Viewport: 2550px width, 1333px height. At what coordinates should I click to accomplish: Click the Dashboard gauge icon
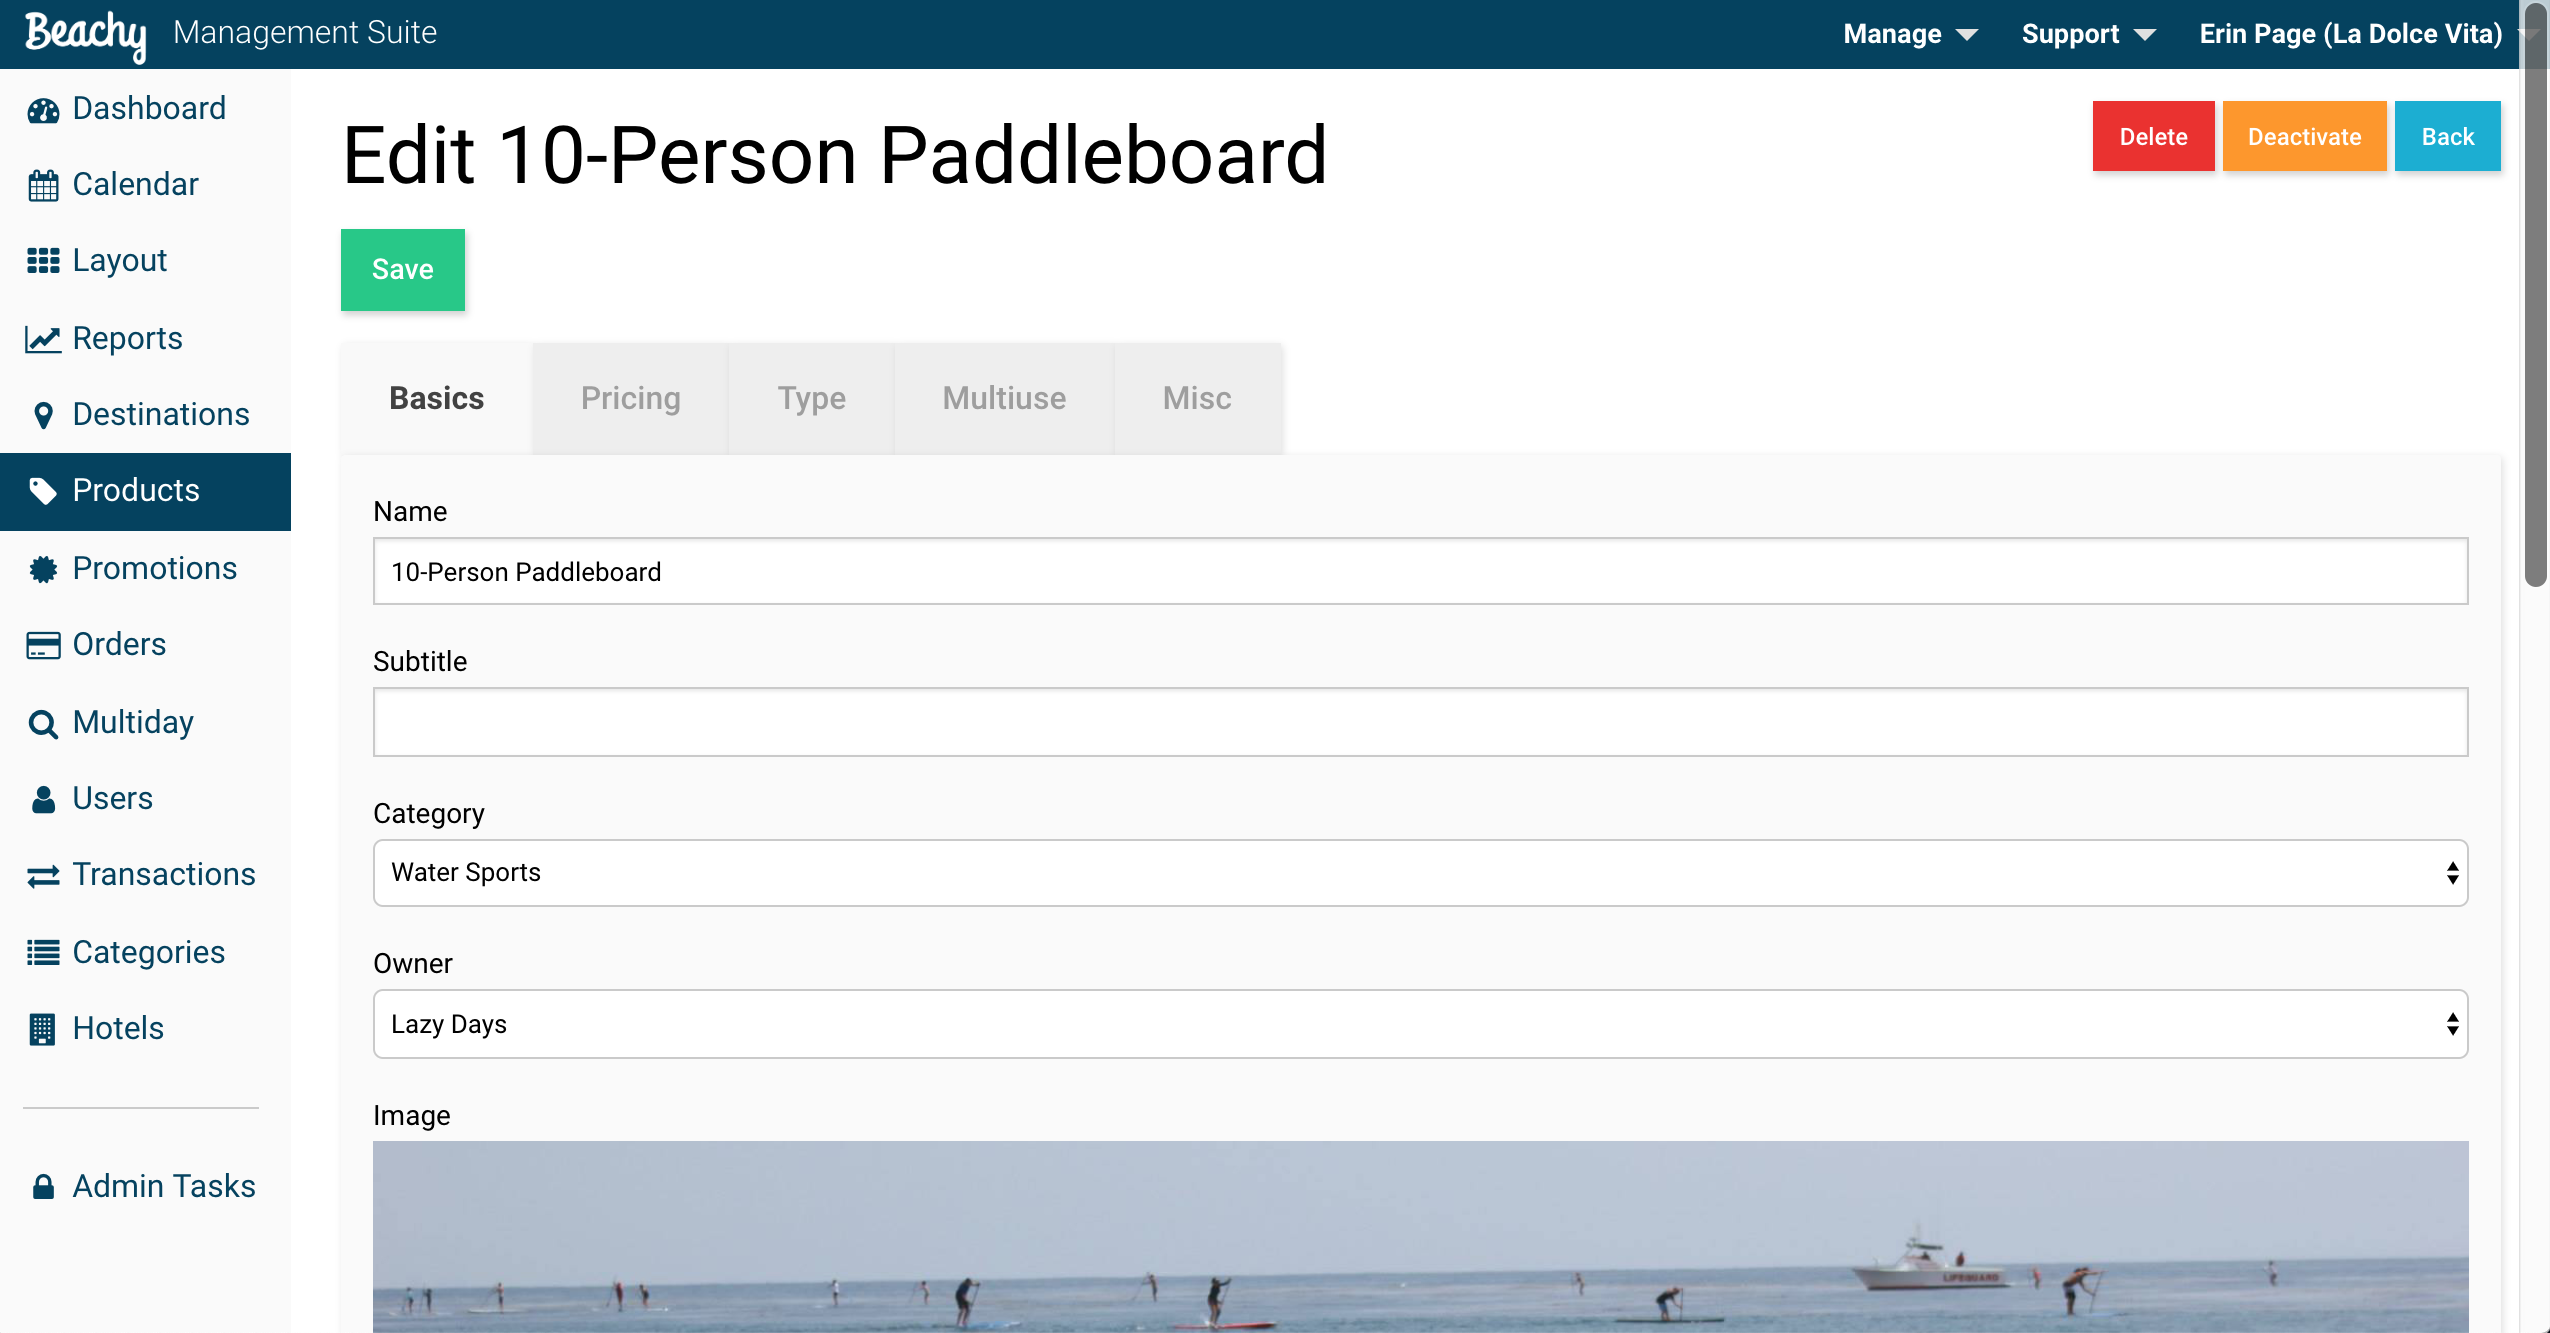click(43, 110)
